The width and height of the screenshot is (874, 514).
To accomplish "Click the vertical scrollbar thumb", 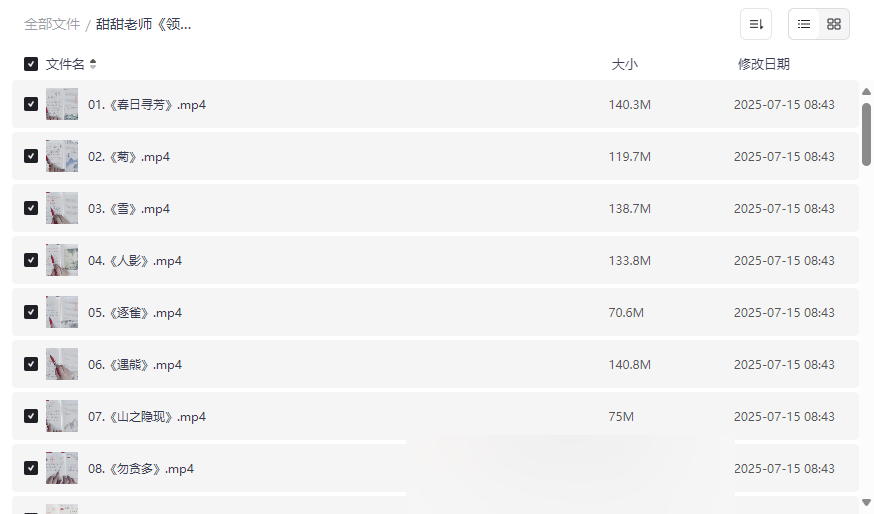I will (866, 134).
